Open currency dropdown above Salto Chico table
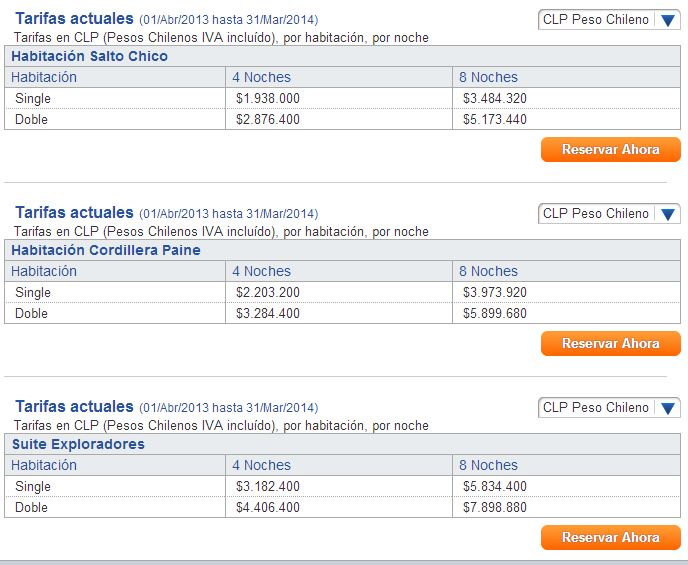This screenshot has height=565, width=688. (x=609, y=20)
